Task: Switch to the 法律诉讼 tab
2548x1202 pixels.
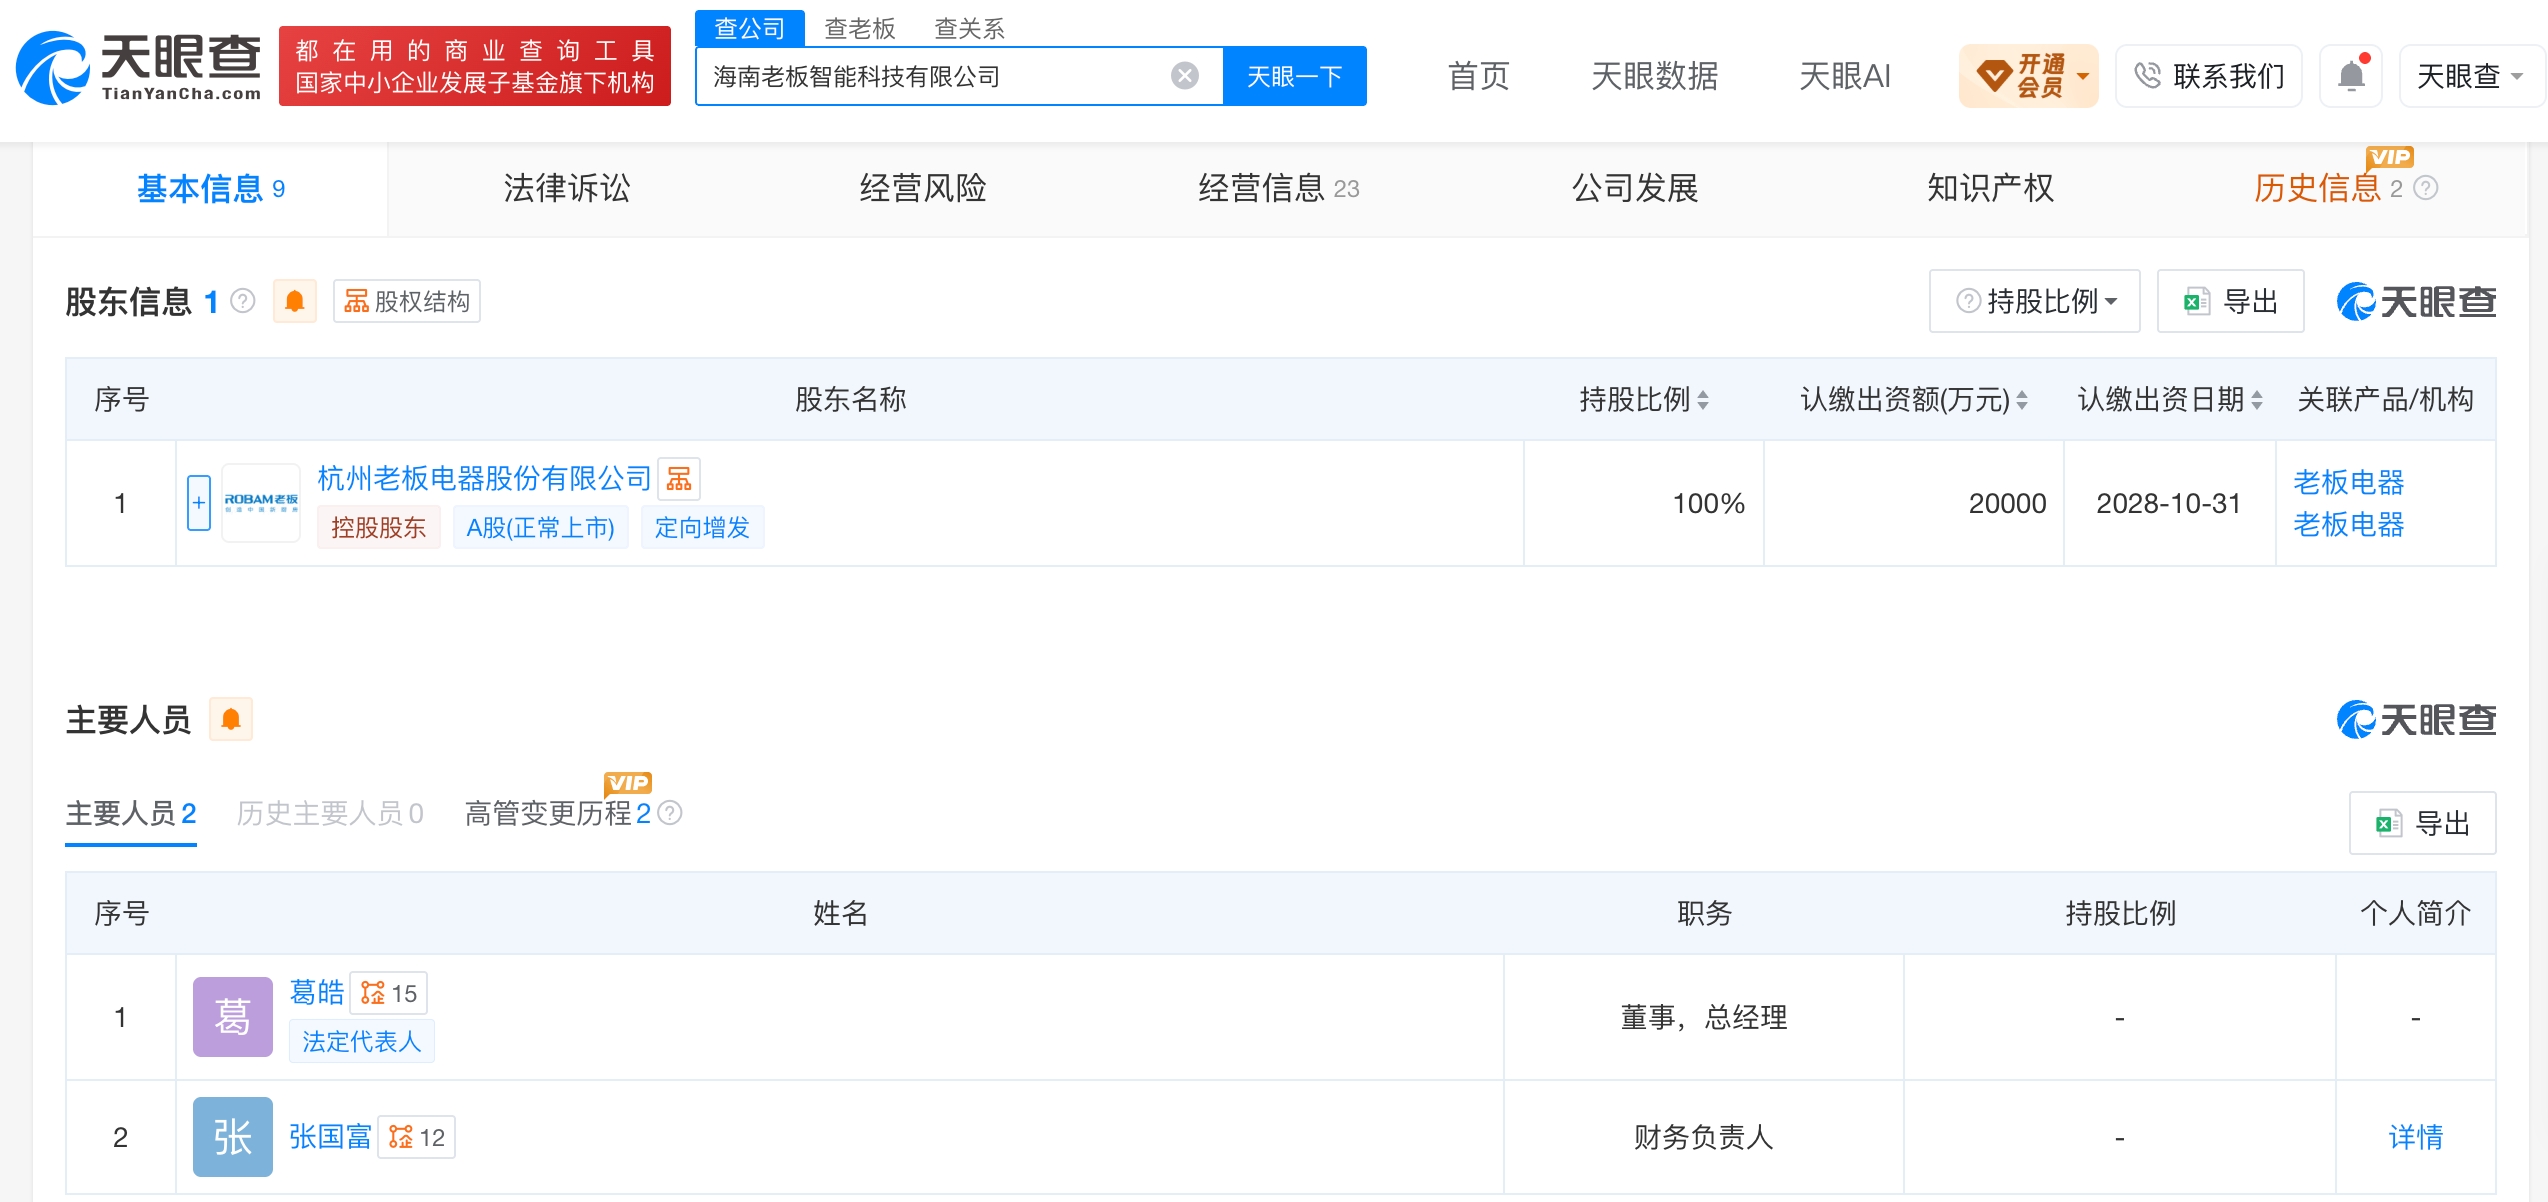Action: point(567,188)
